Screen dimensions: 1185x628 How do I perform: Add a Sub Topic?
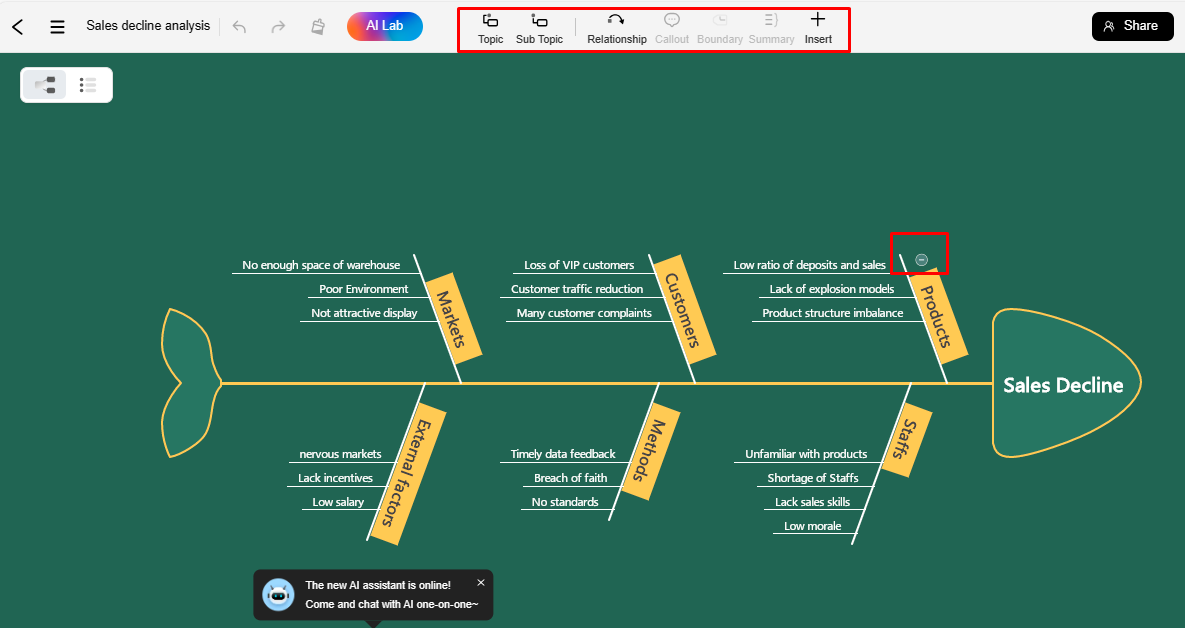[x=540, y=29]
